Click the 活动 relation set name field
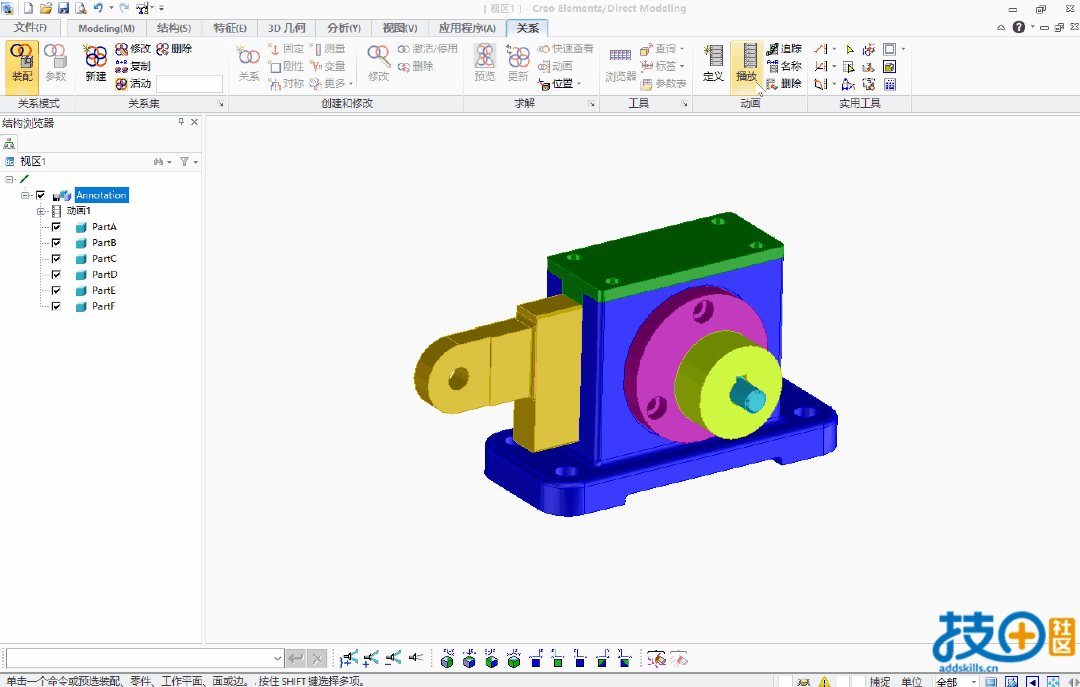Screen dimensions: 1080x687 coord(189,83)
